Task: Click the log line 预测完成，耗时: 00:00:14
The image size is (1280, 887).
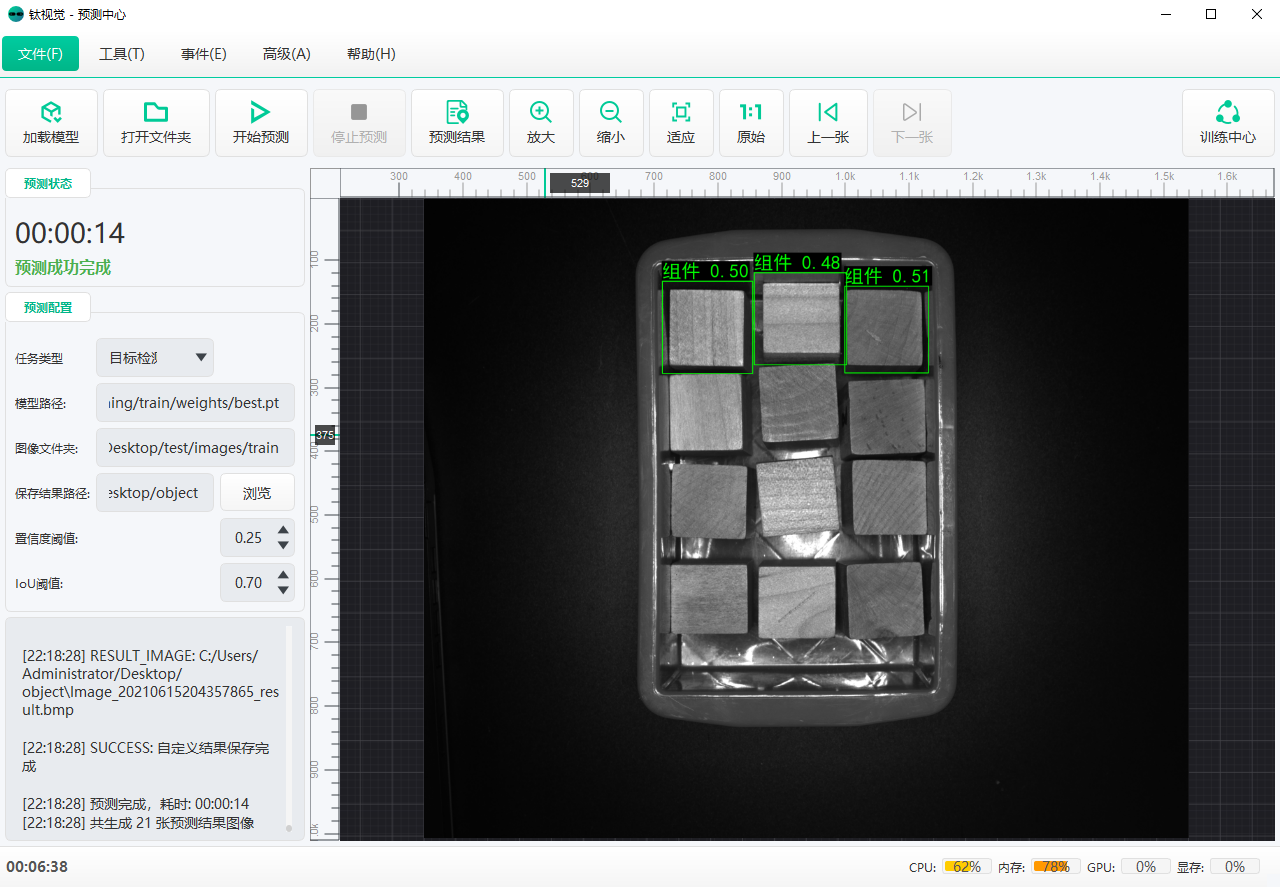Action: click(136, 804)
